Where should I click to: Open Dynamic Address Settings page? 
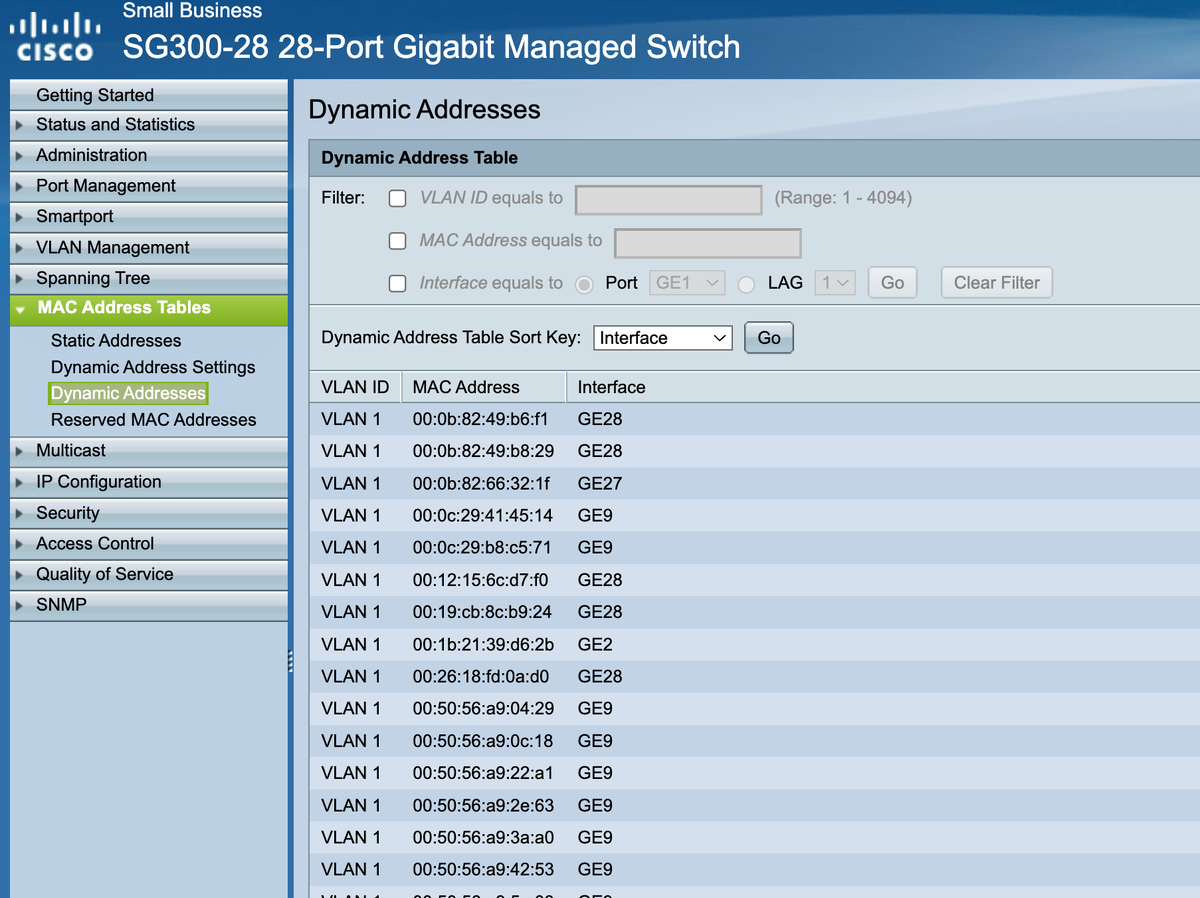153,367
